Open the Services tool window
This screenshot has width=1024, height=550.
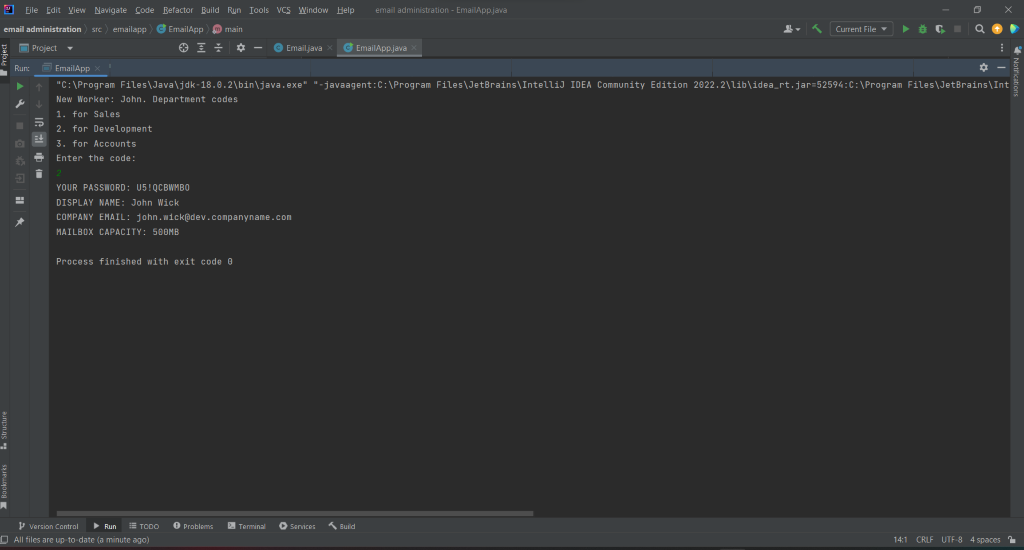click(297, 526)
